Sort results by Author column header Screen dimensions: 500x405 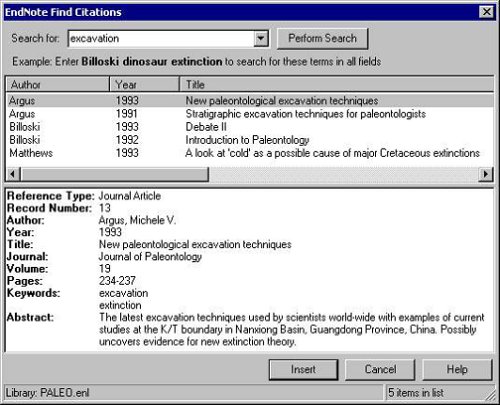click(x=58, y=85)
